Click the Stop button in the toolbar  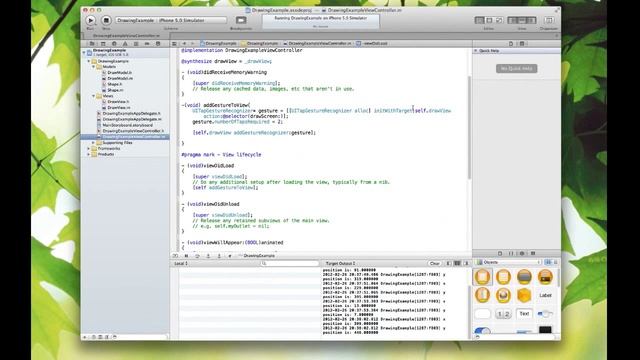(106, 20)
